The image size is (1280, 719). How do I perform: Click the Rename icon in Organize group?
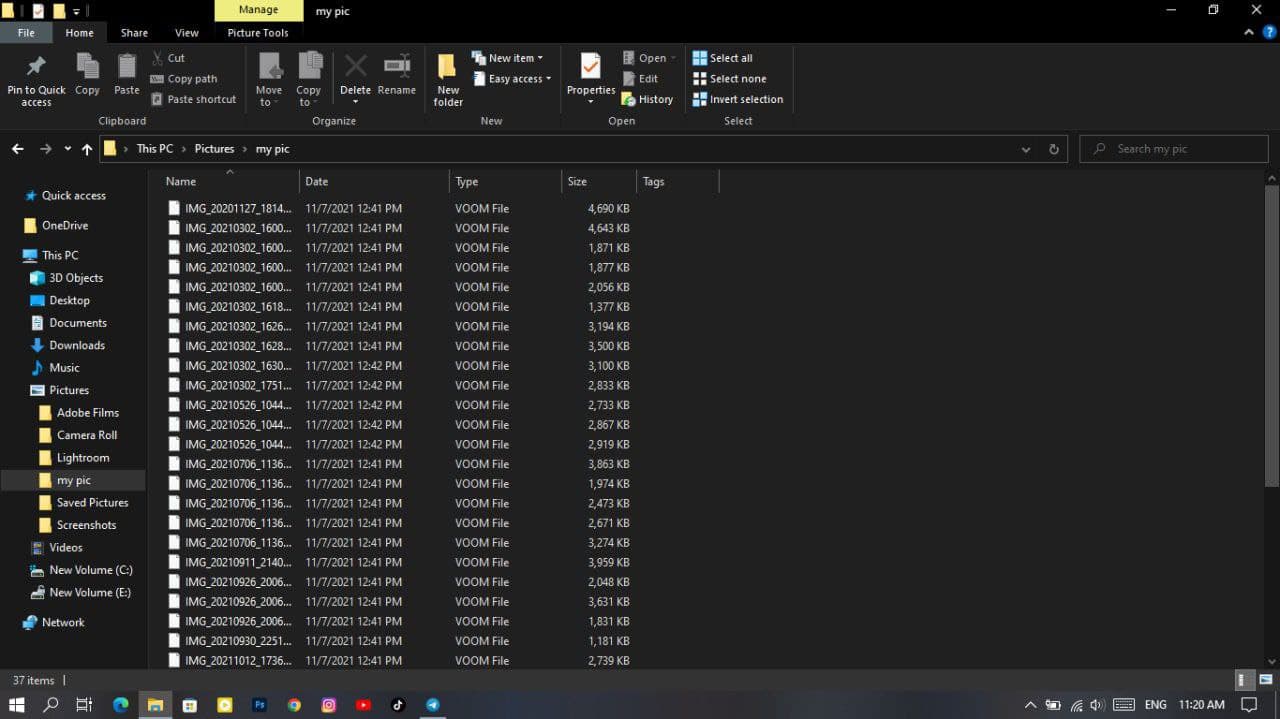[397, 67]
